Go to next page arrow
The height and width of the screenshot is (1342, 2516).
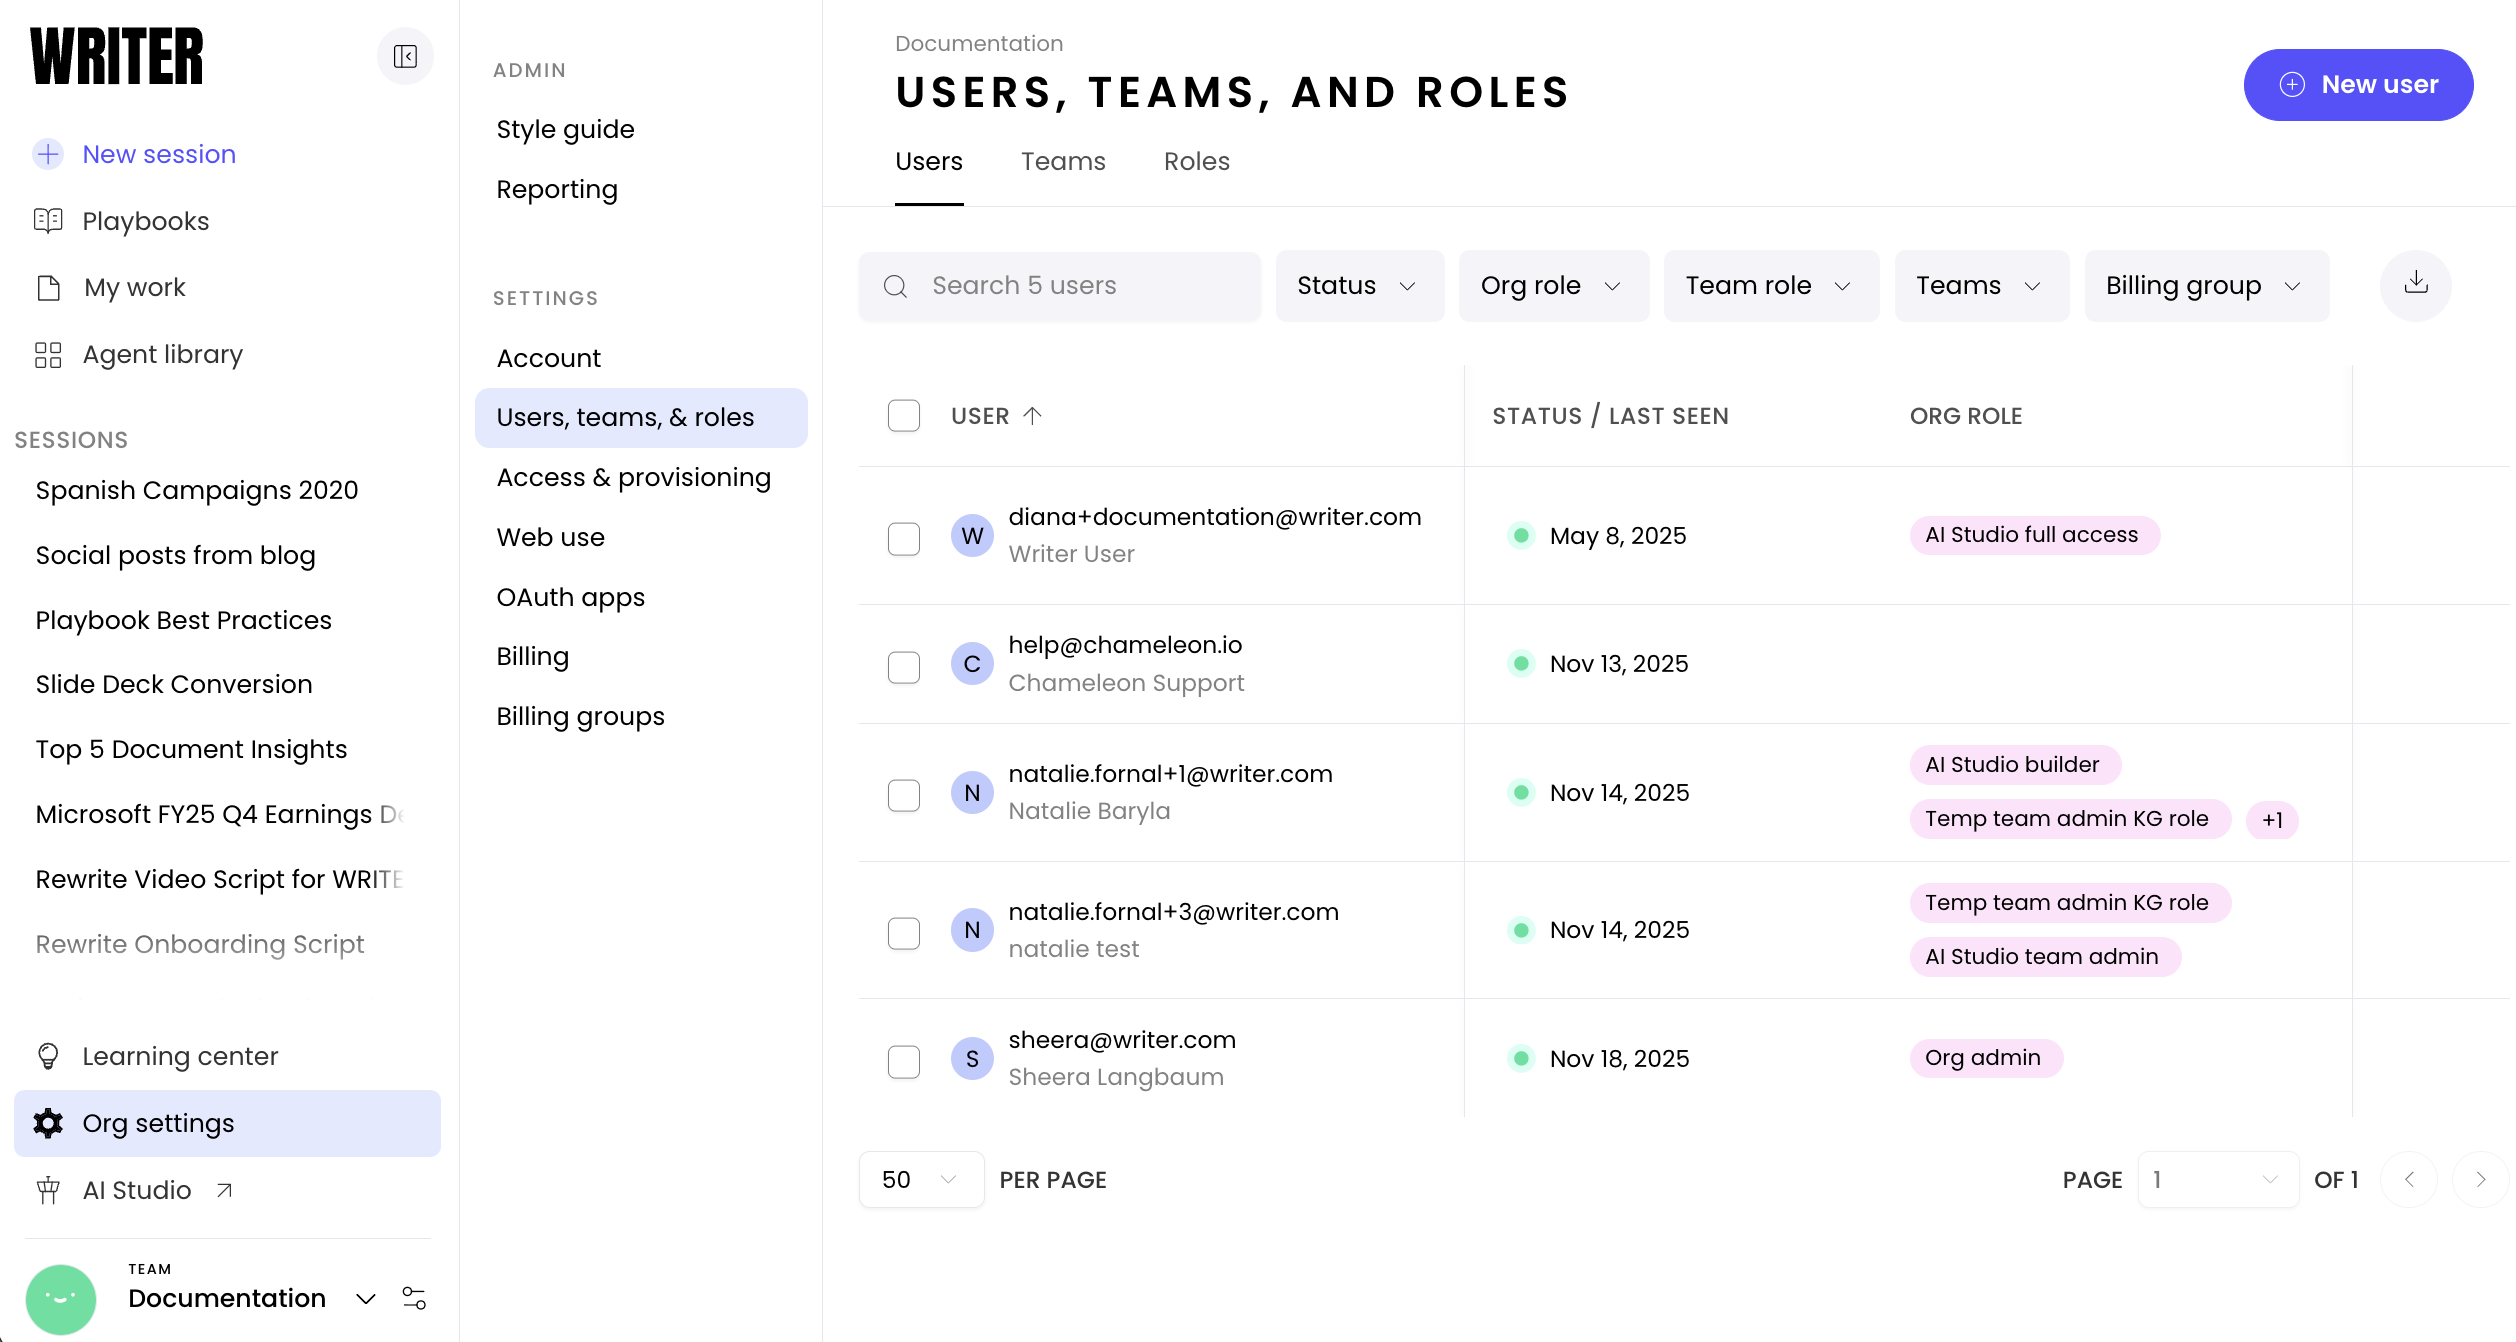[x=2480, y=1180]
